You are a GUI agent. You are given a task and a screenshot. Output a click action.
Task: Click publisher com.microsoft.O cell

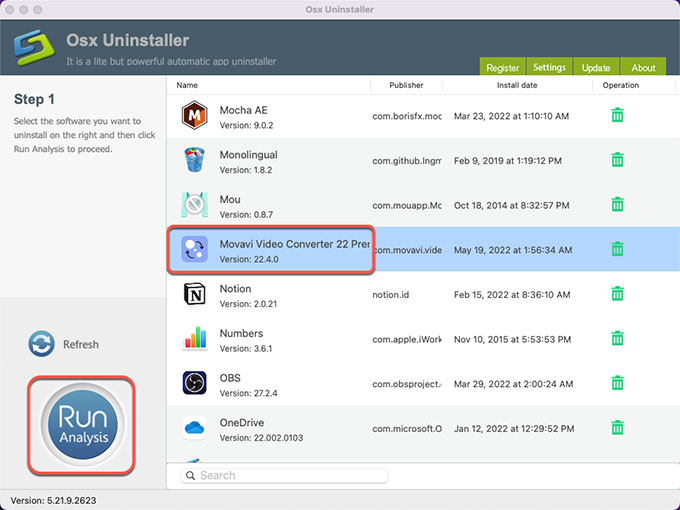point(407,429)
